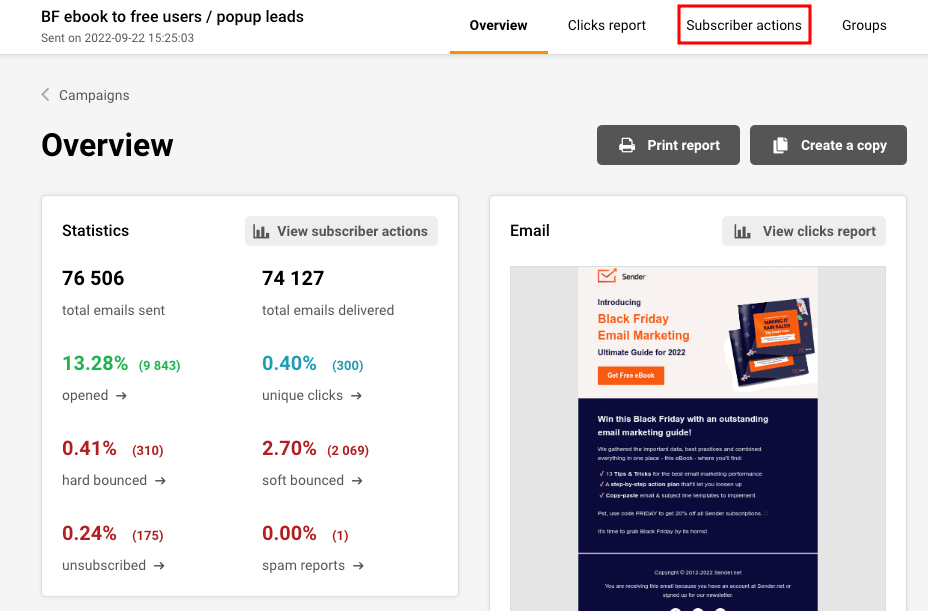The width and height of the screenshot is (928, 611).
Task: Click bar chart icon beside View clicks report
Action: [x=742, y=231]
